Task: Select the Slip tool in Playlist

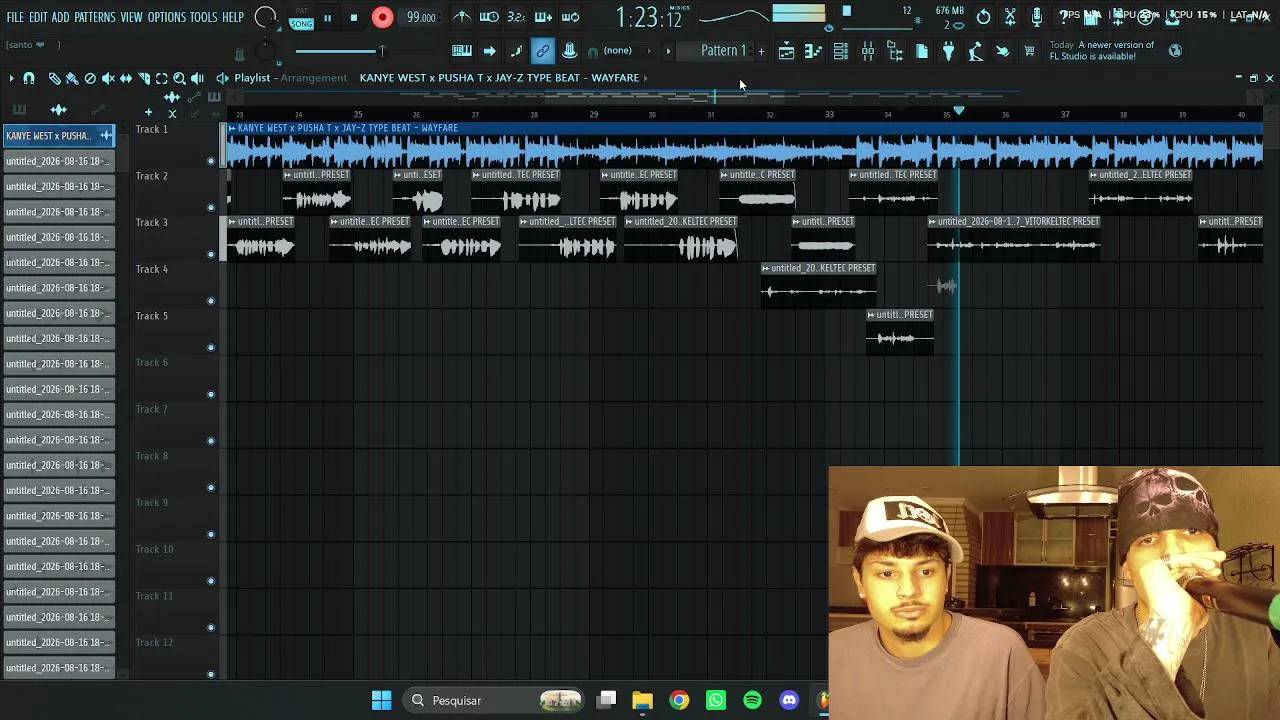Action: click(x=126, y=78)
